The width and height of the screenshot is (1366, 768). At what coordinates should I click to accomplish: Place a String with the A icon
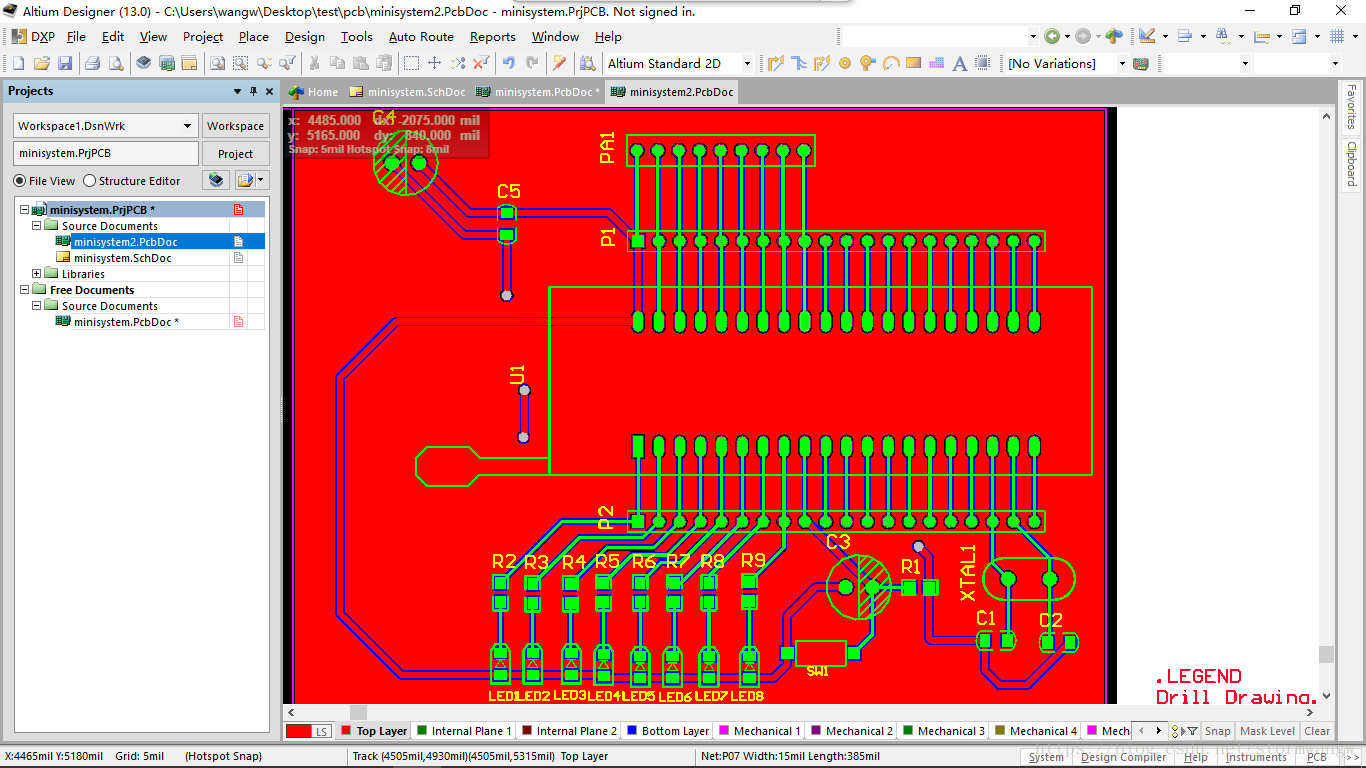click(x=960, y=63)
